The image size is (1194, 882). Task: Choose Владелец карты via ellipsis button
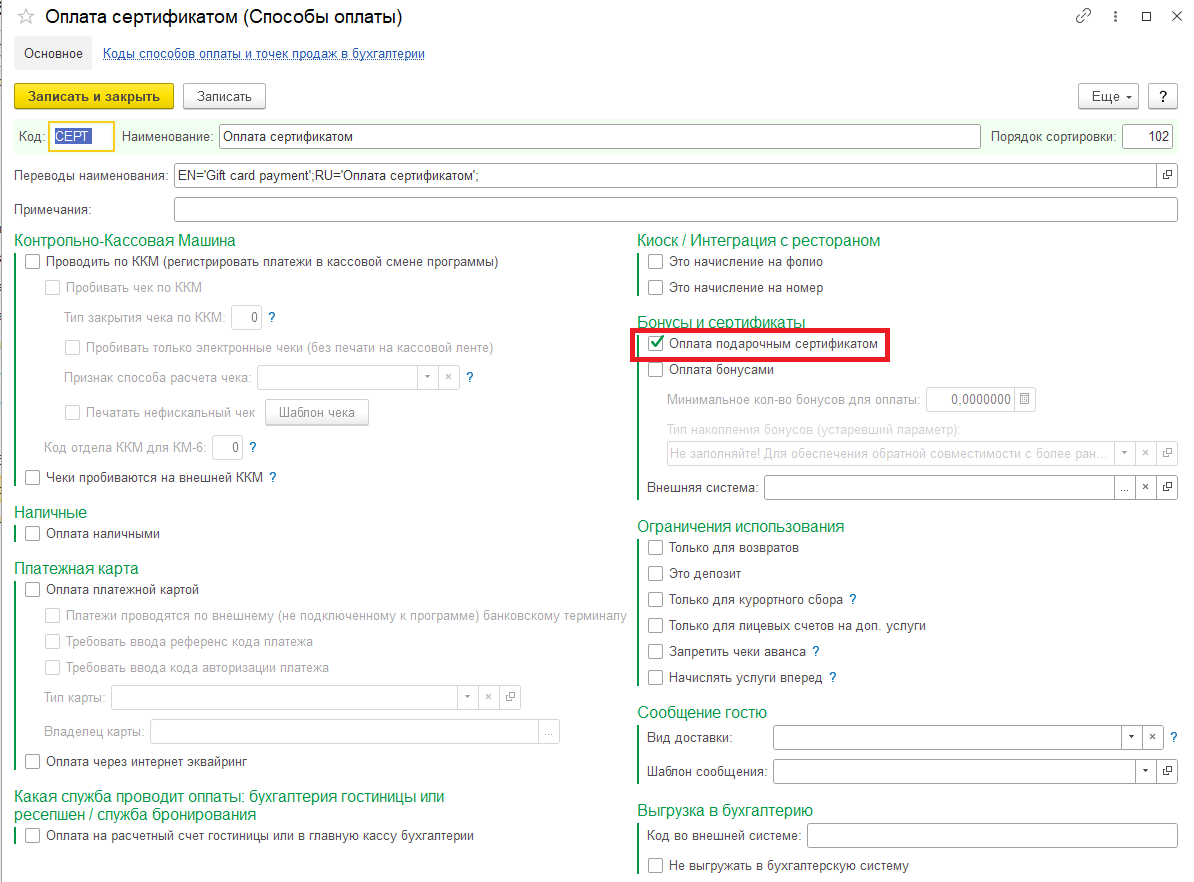[549, 732]
